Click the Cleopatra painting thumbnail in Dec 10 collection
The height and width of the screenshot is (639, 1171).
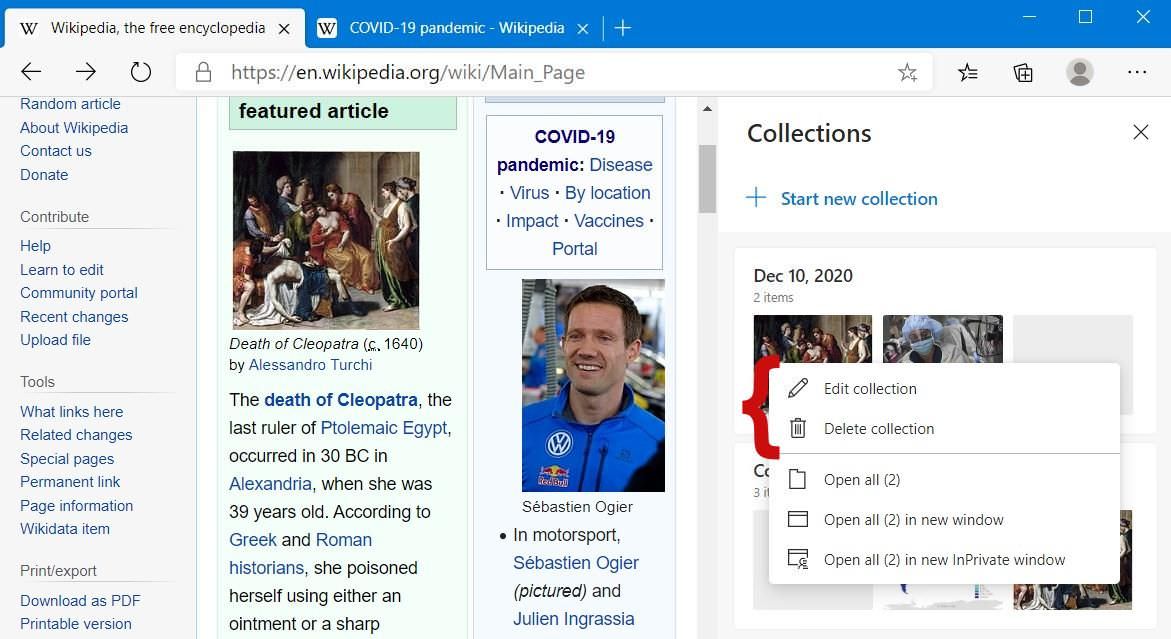813,339
